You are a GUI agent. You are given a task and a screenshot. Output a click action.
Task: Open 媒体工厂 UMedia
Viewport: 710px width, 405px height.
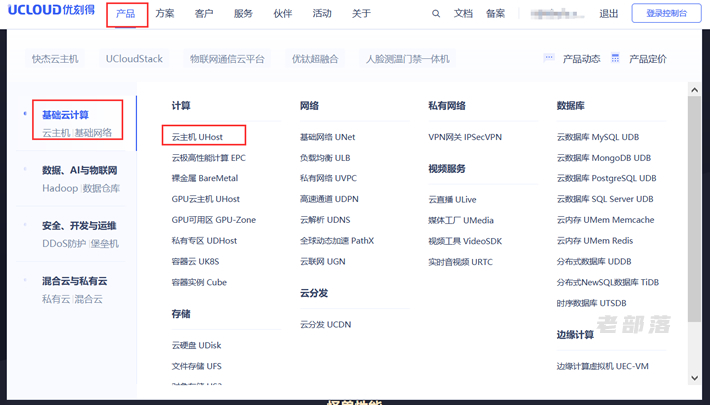[x=461, y=220]
